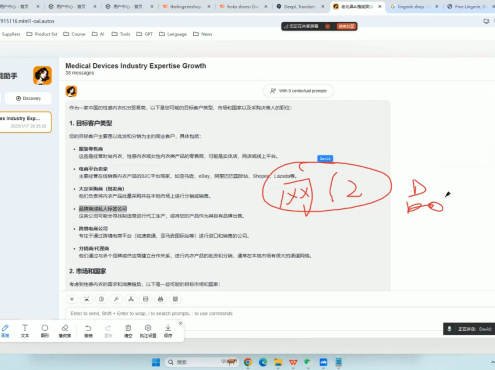Select the circle shape annotation tool
Viewport: 495px width, 370px height.
(45, 331)
